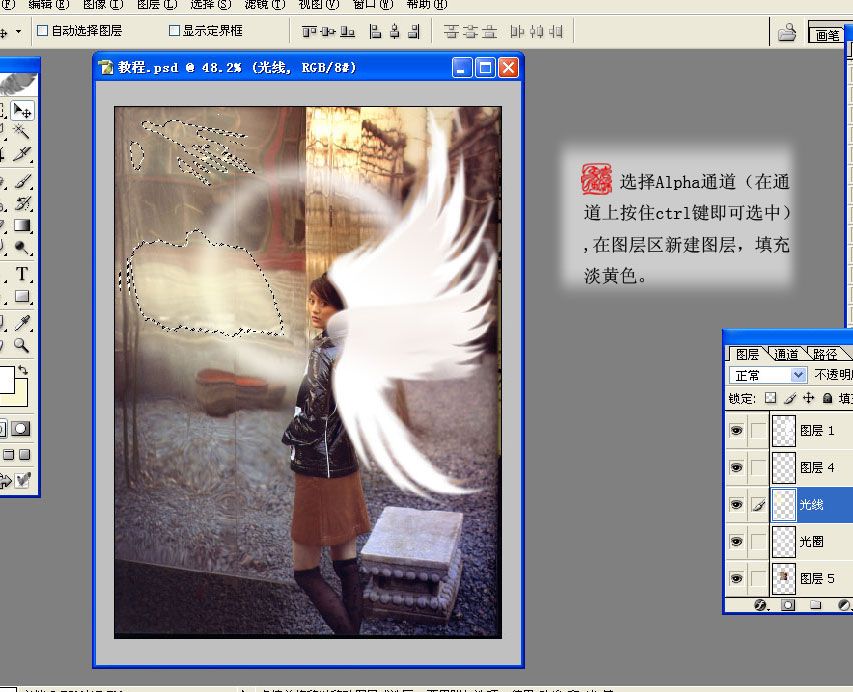Screen dimensions: 853x692
Task: Align right edges in options bar
Action: pos(414,32)
